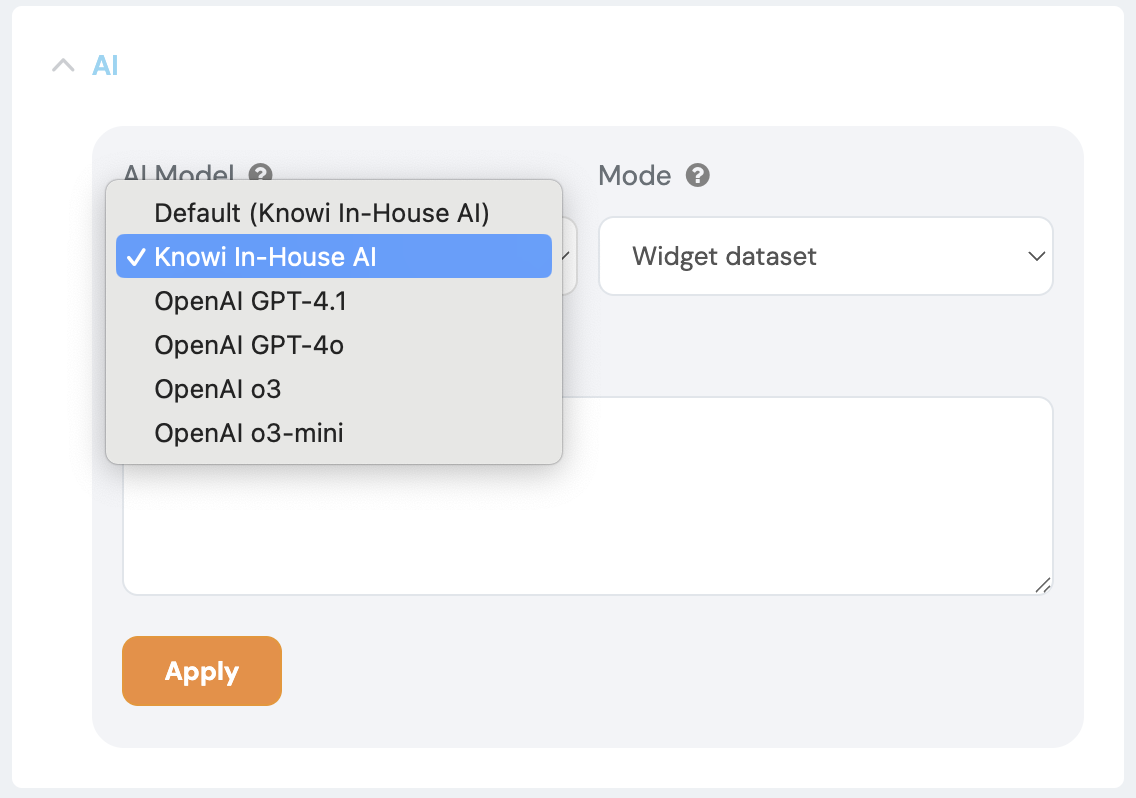Click the Mode help question mark icon
The width and height of the screenshot is (1136, 798).
(698, 176)
